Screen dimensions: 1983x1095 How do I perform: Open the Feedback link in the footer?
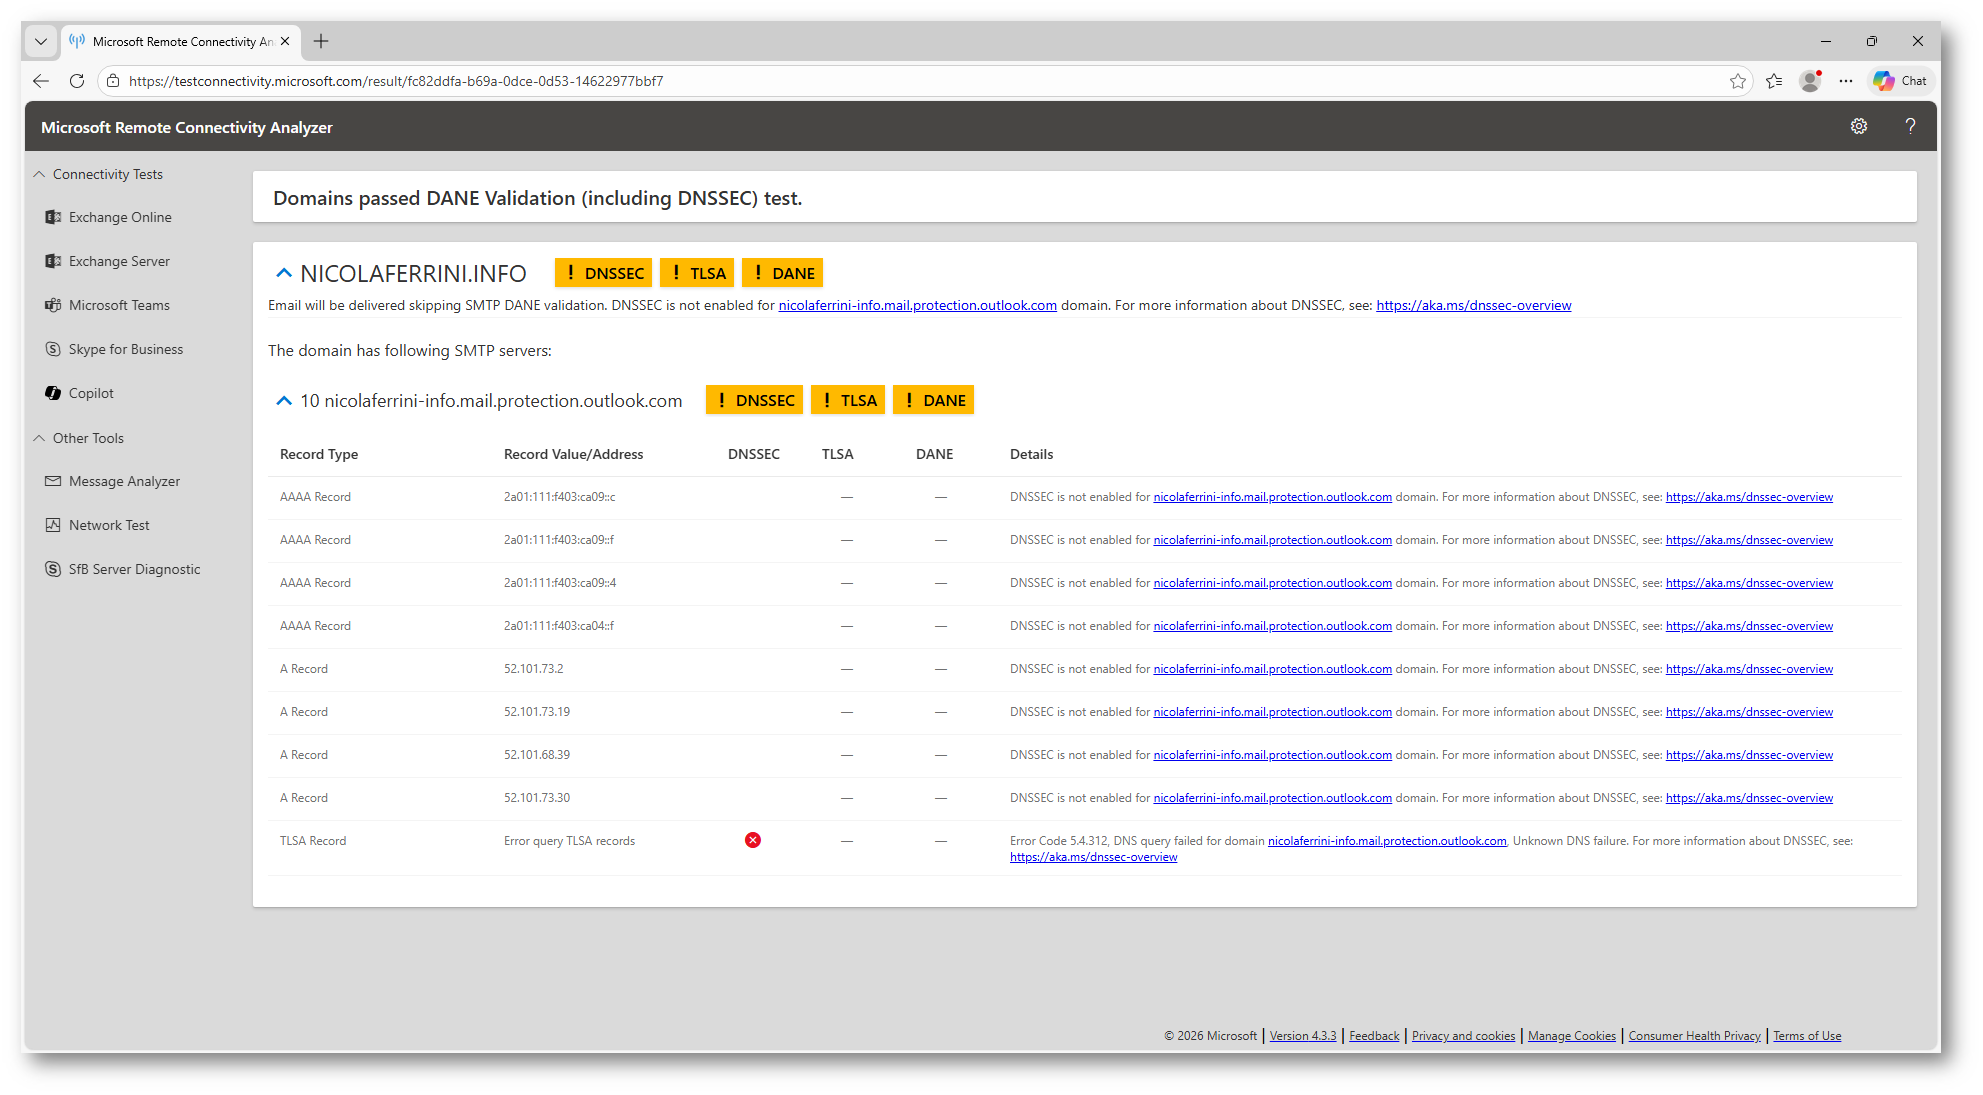pyautogui.click(x=1373, y=1036)
